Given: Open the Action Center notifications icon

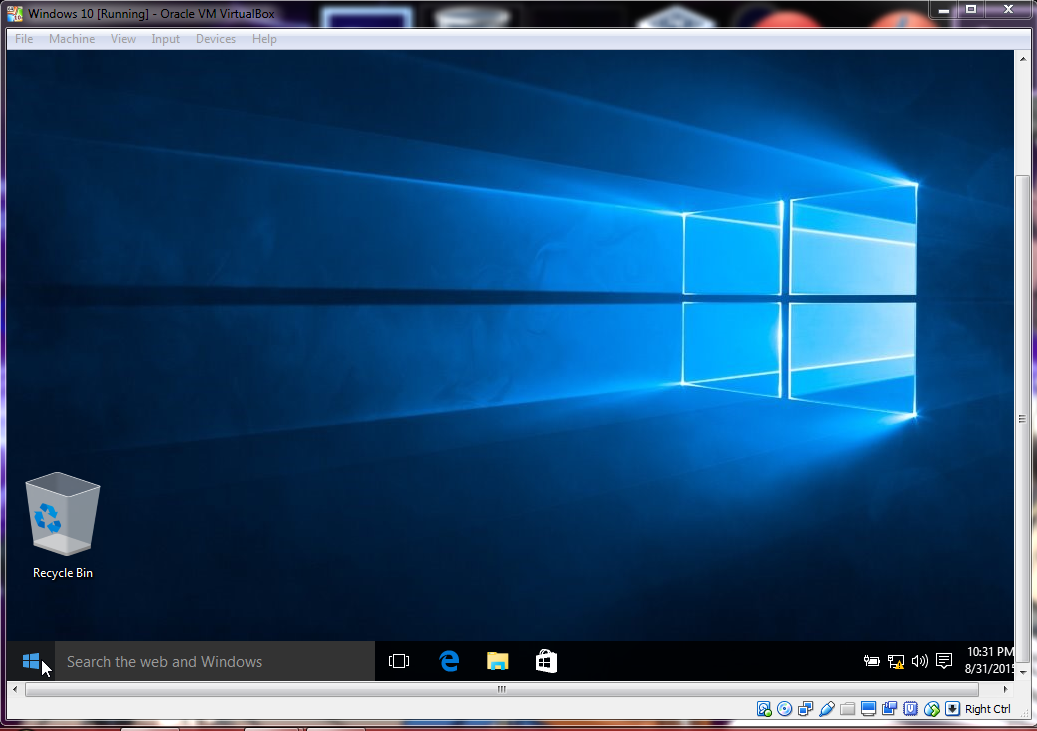Looking at the screenshot, I should click(944, 661).
